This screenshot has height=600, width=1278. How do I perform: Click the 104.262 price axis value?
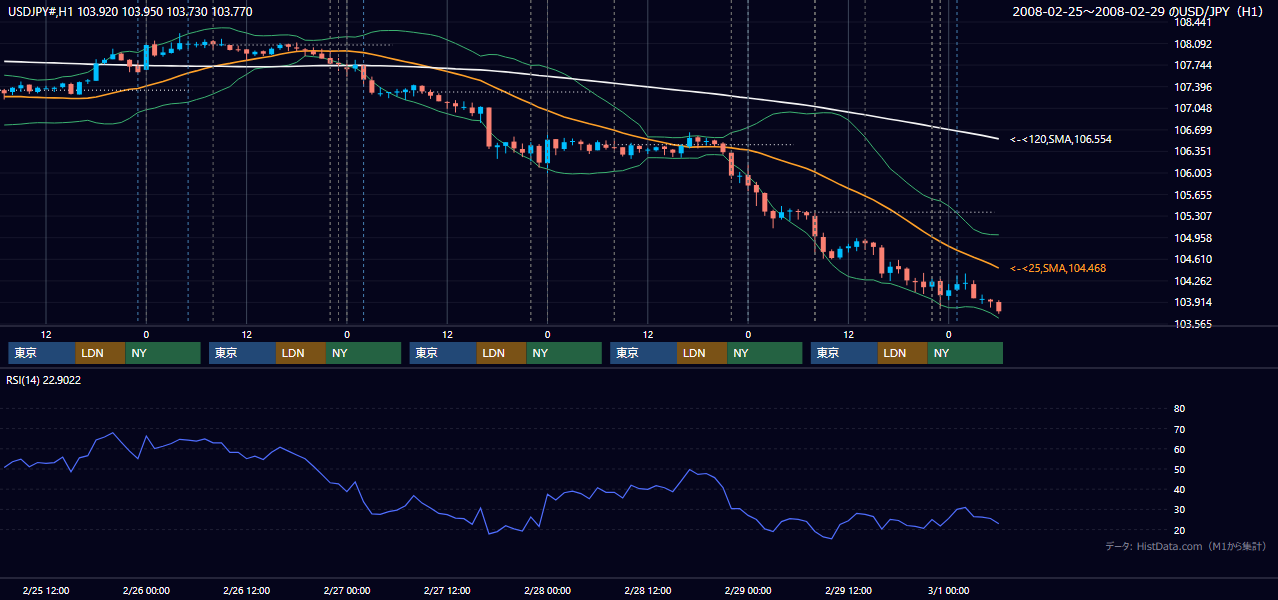(x=1194, y=281)
